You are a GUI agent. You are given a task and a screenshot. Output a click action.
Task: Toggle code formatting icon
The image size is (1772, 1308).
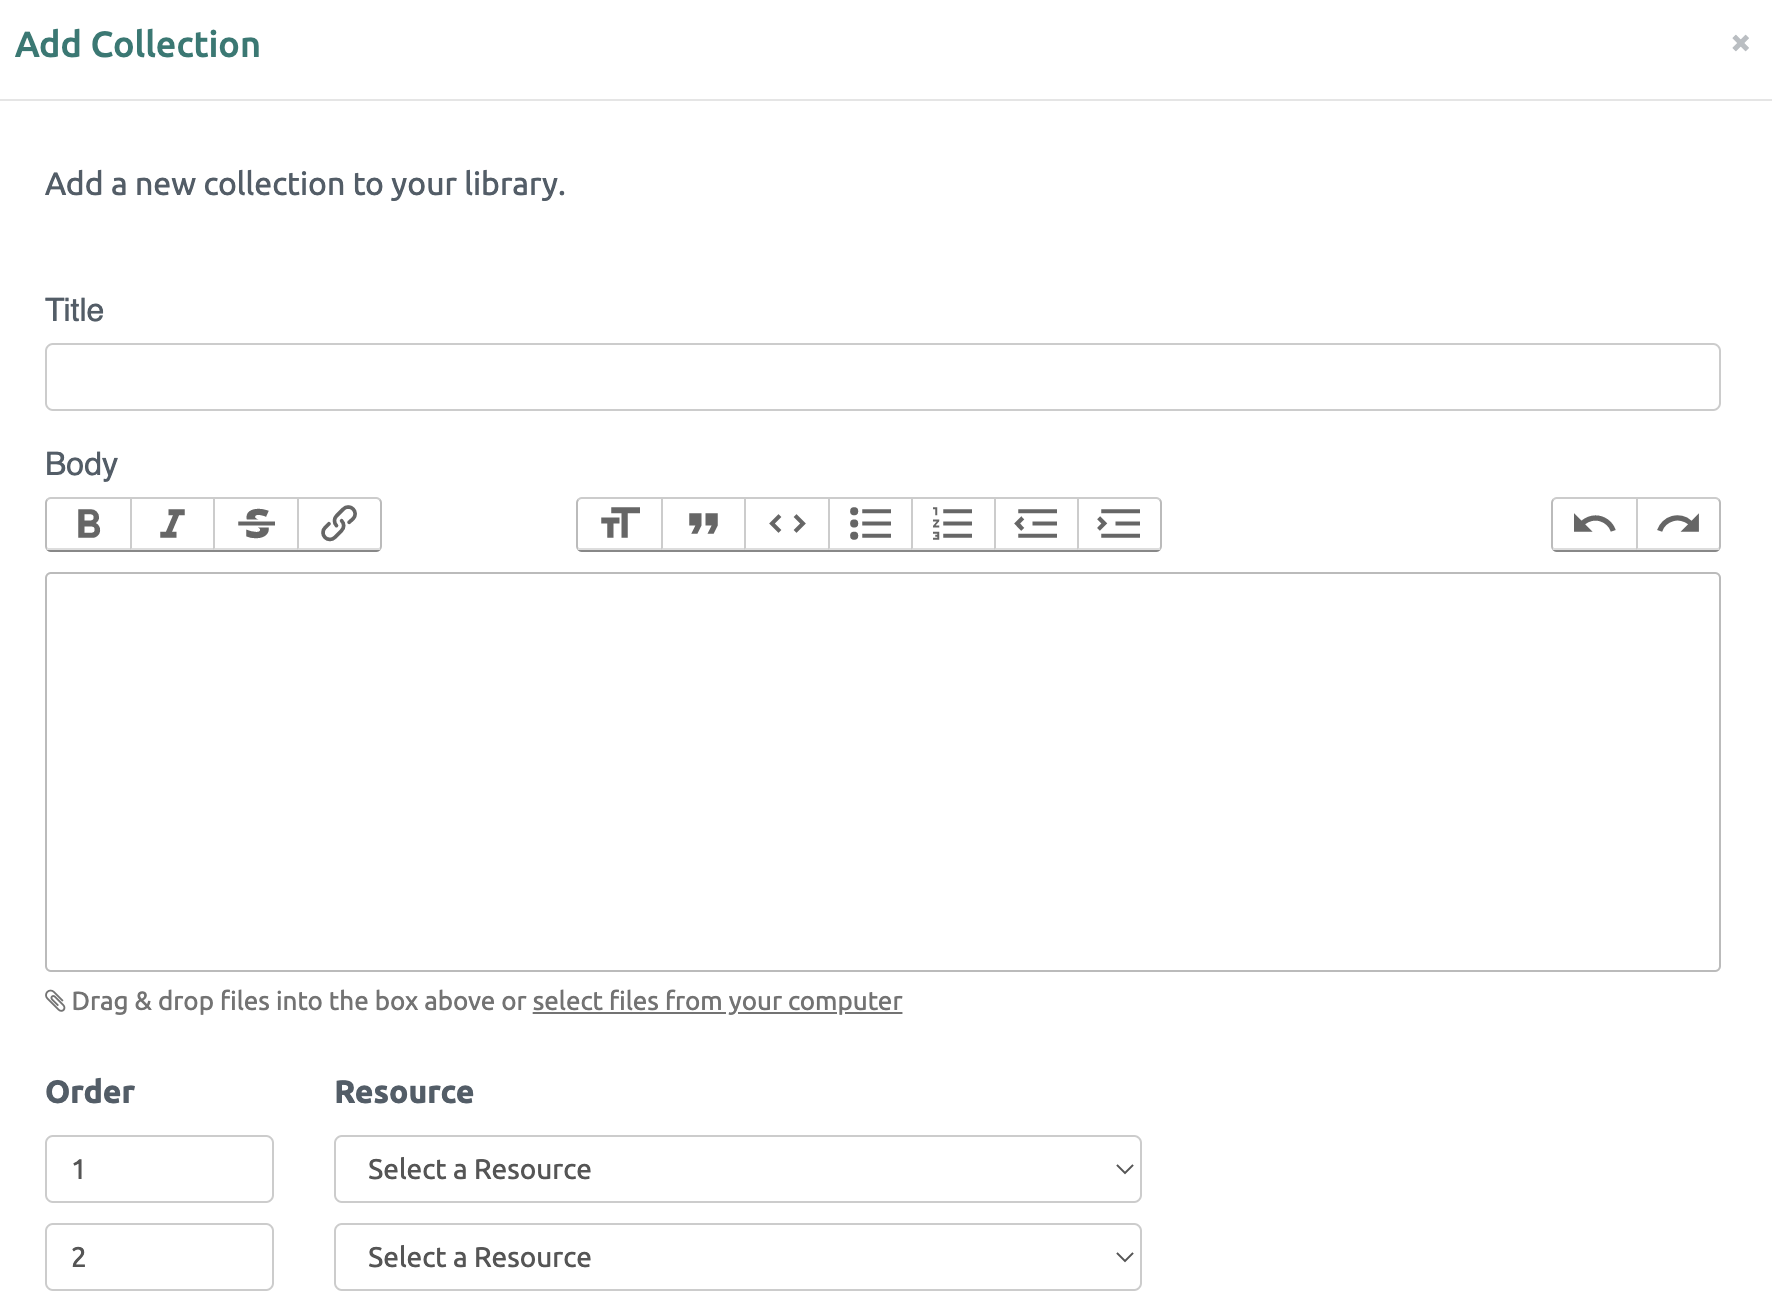click(x=787, y=524)
